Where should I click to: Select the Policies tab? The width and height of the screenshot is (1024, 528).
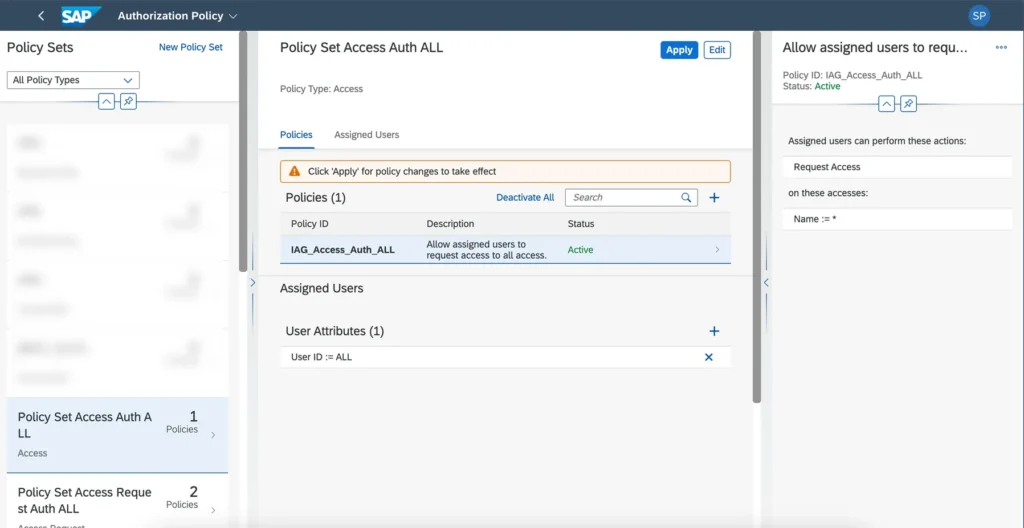tap(296, 135)
